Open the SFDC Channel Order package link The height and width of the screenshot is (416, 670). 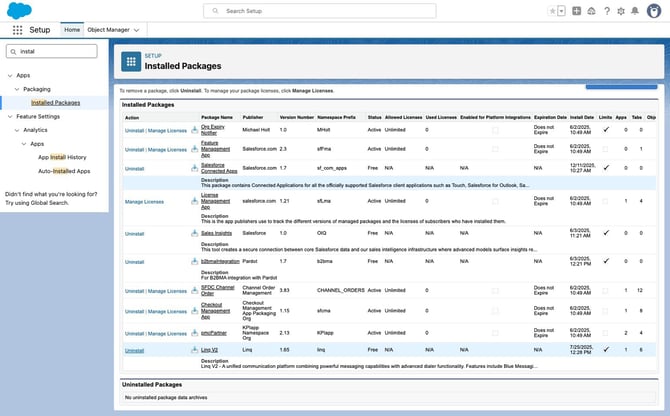click(217, 290)
